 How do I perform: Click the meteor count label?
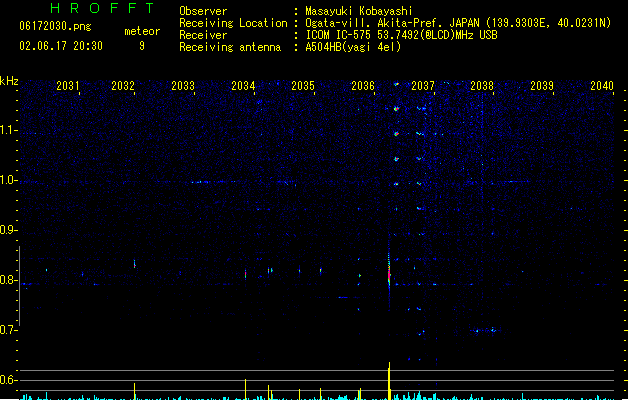(x=142, y=31)
